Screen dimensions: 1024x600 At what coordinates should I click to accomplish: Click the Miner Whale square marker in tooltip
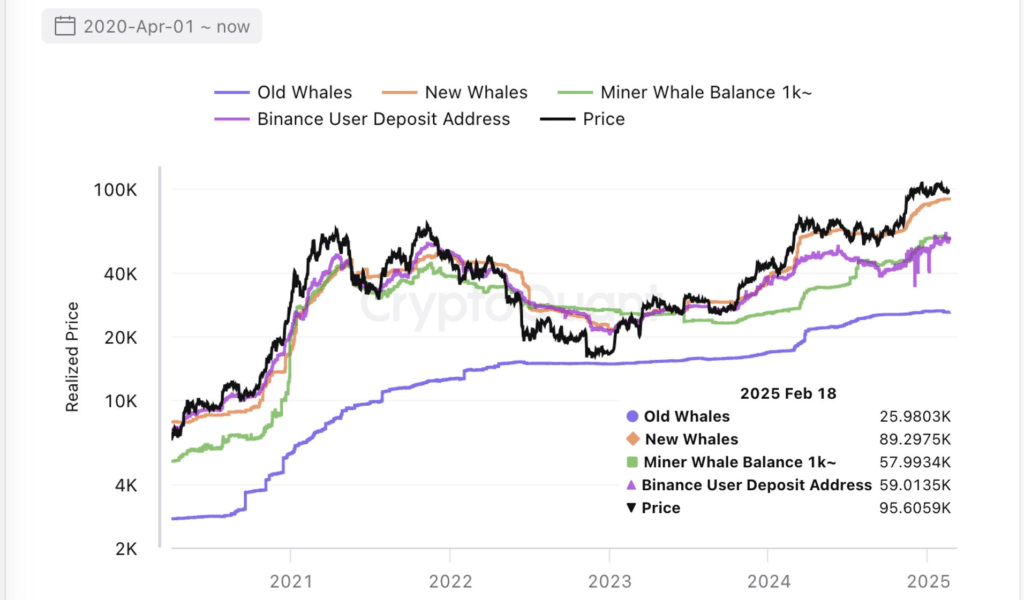click(632, 462)
